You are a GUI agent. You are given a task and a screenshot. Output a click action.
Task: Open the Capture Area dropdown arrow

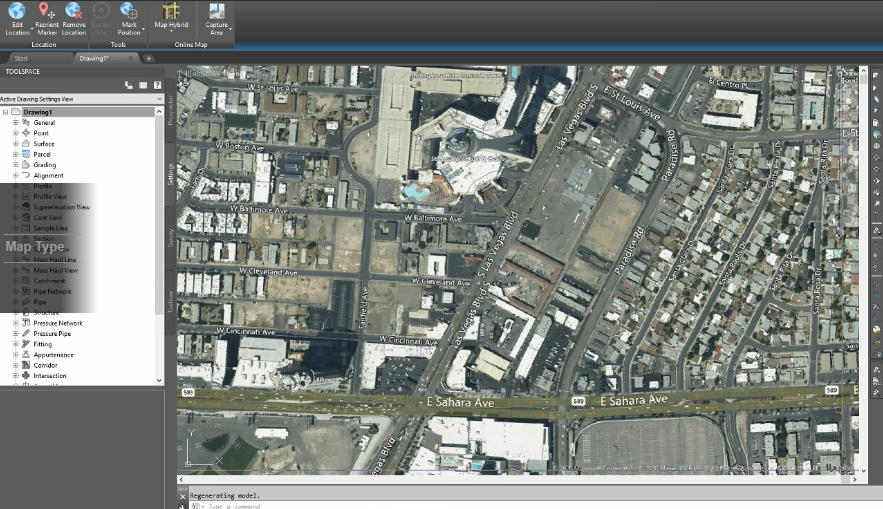point(230,29)
